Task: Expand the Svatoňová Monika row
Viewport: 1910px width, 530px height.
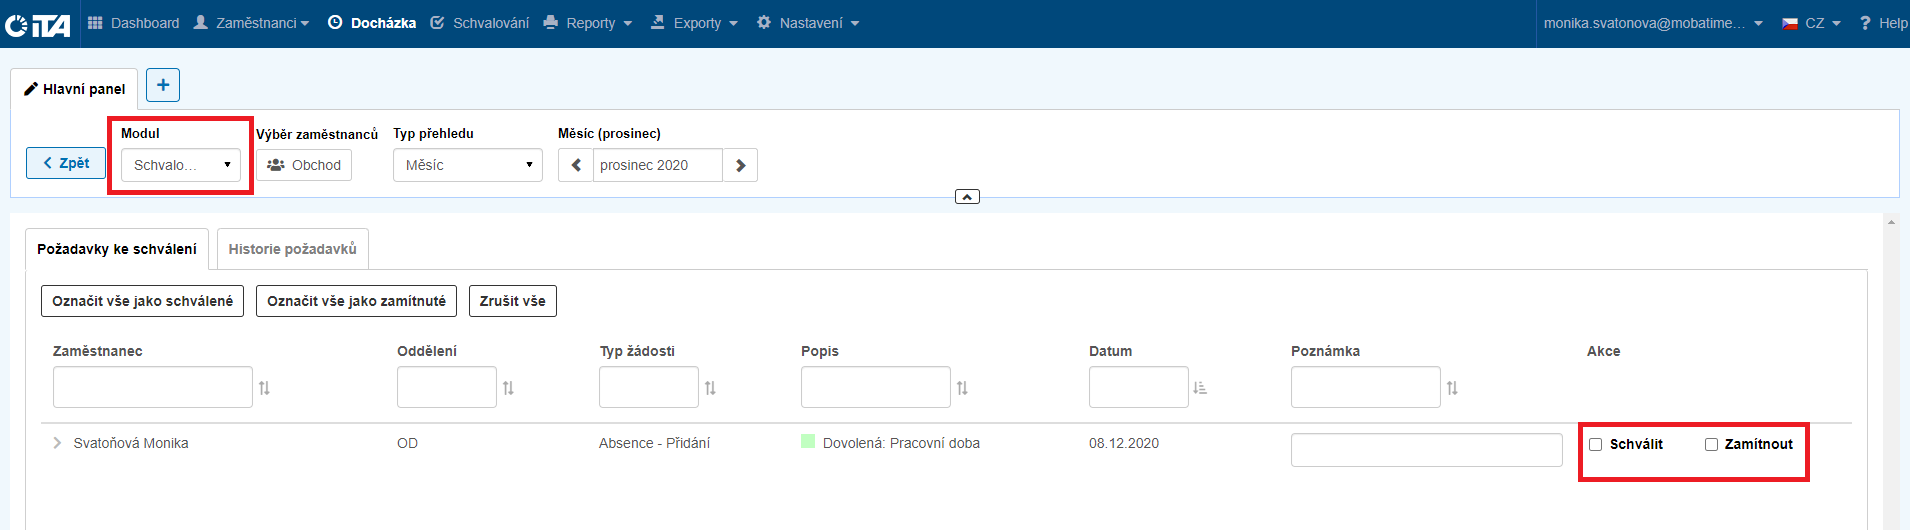Action: point(57,443)
